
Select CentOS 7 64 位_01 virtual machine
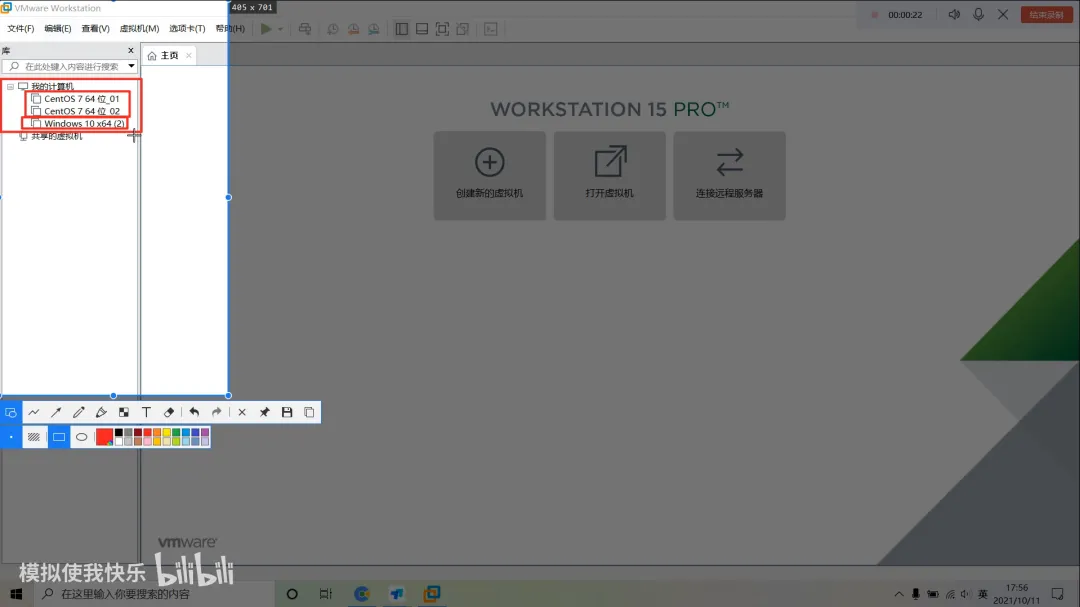tap(76, 99)
